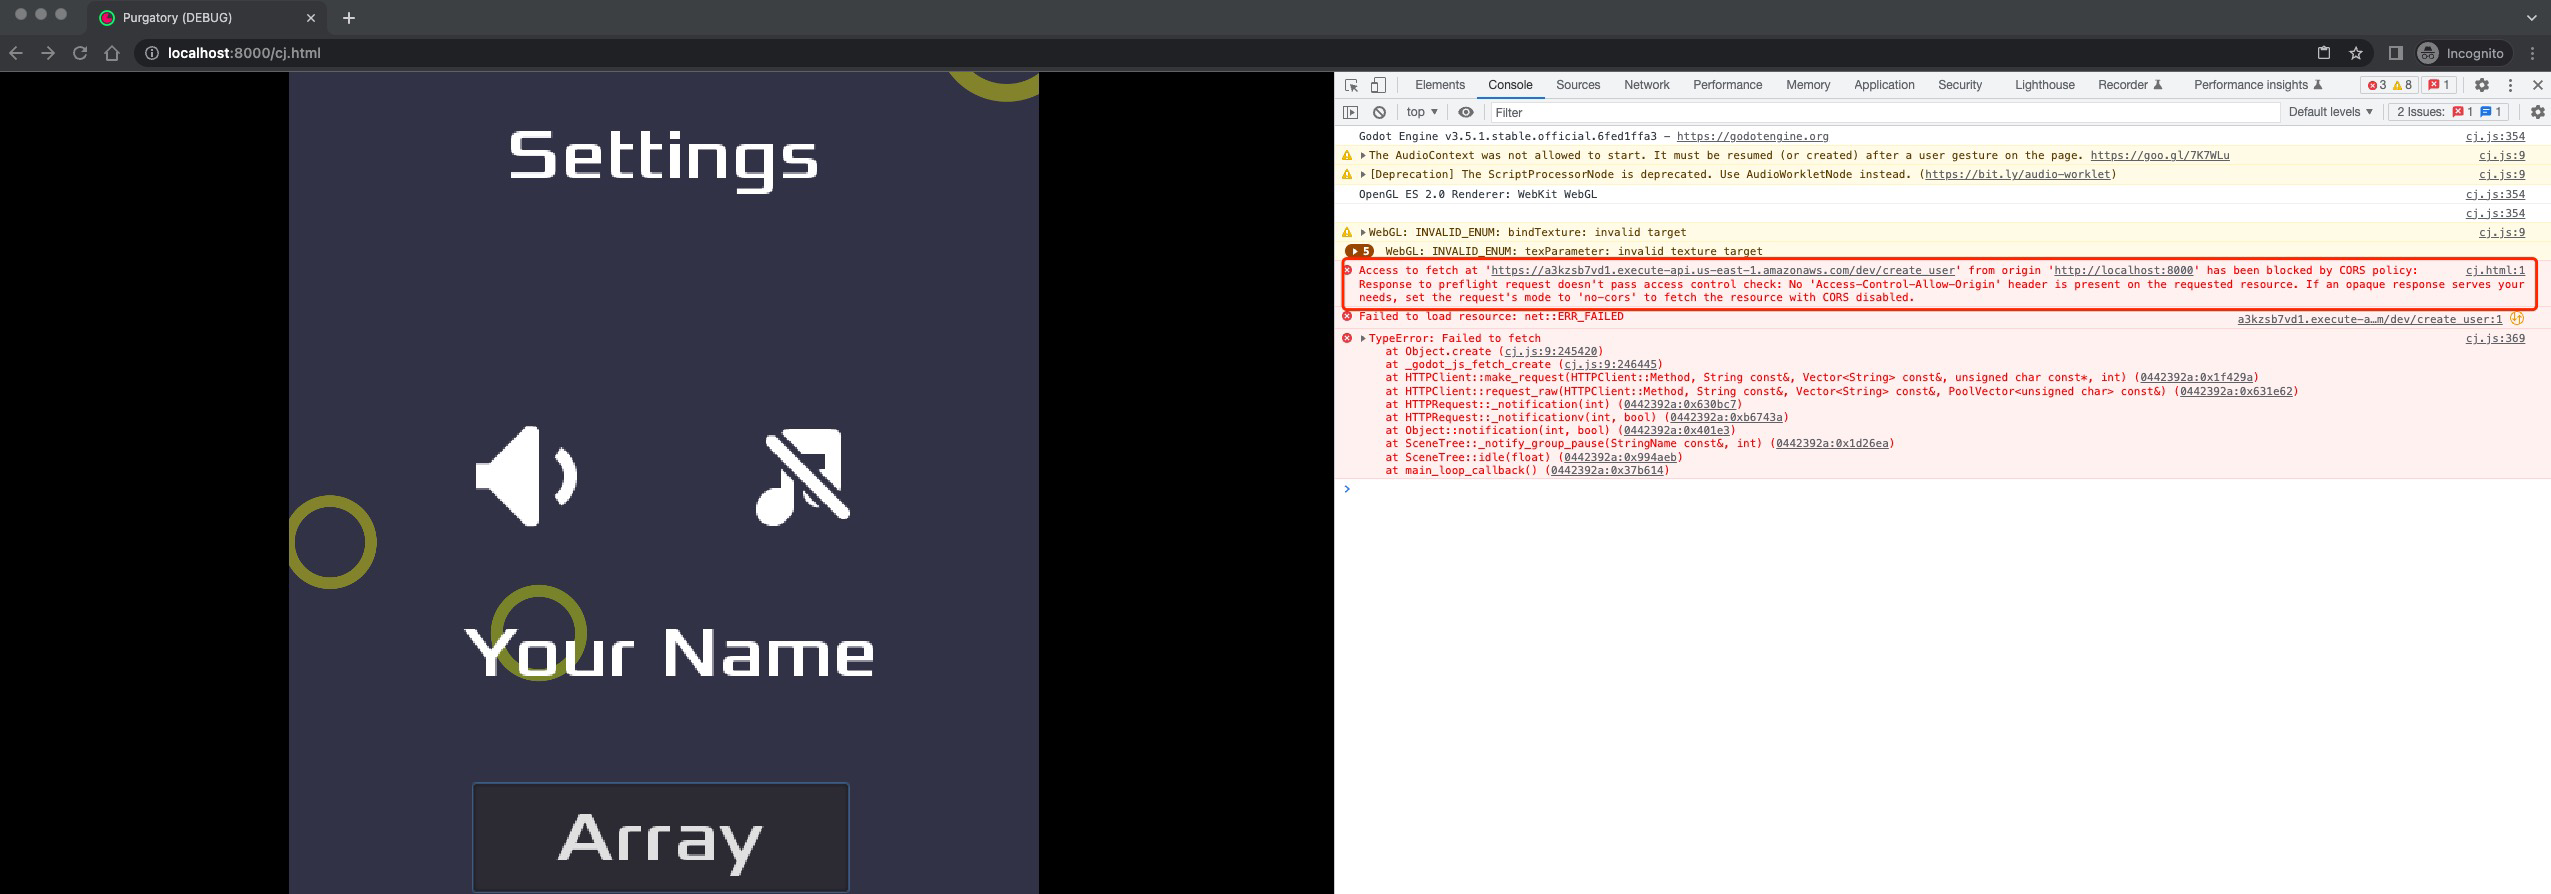Open cj.js:369 source link
The image size is (2551, 894).
coord(2494,339)
